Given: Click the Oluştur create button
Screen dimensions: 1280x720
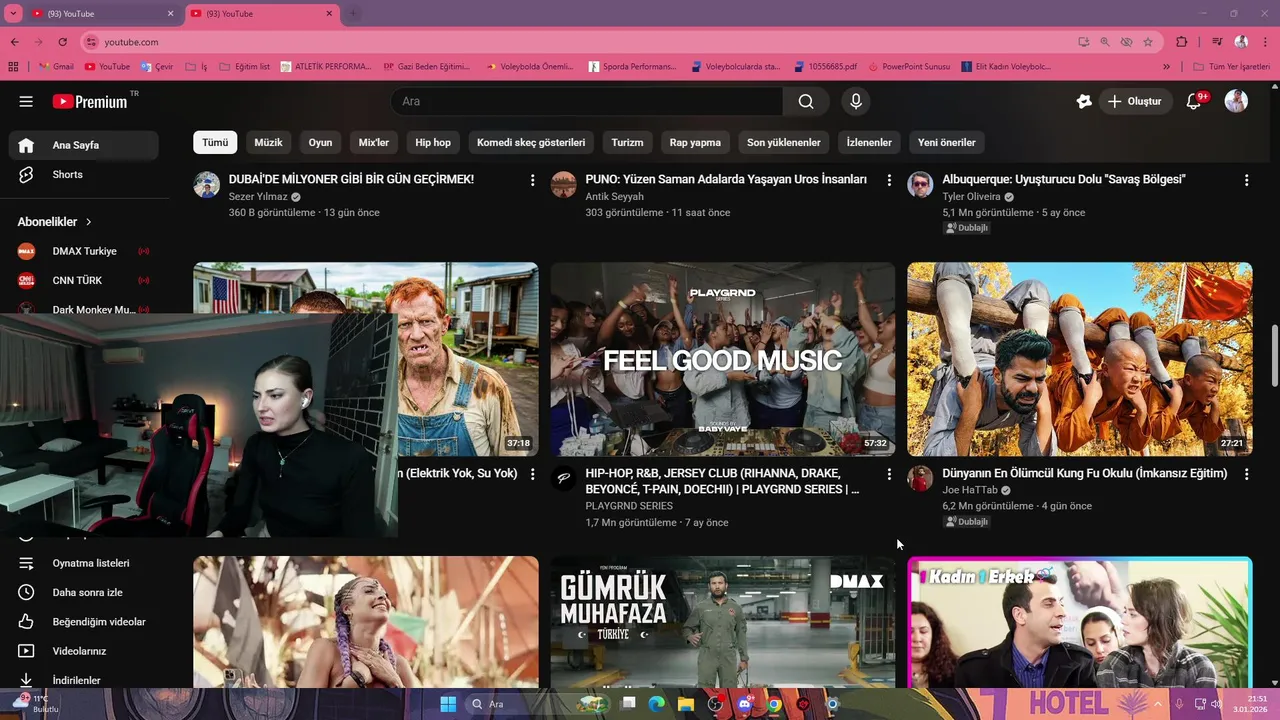Looking at the screenshot, I should coord(1135,101).
